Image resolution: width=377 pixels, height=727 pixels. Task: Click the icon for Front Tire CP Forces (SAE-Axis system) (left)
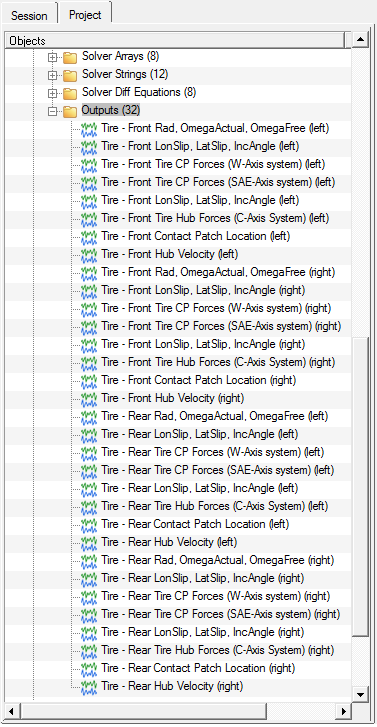pos(89,183)
